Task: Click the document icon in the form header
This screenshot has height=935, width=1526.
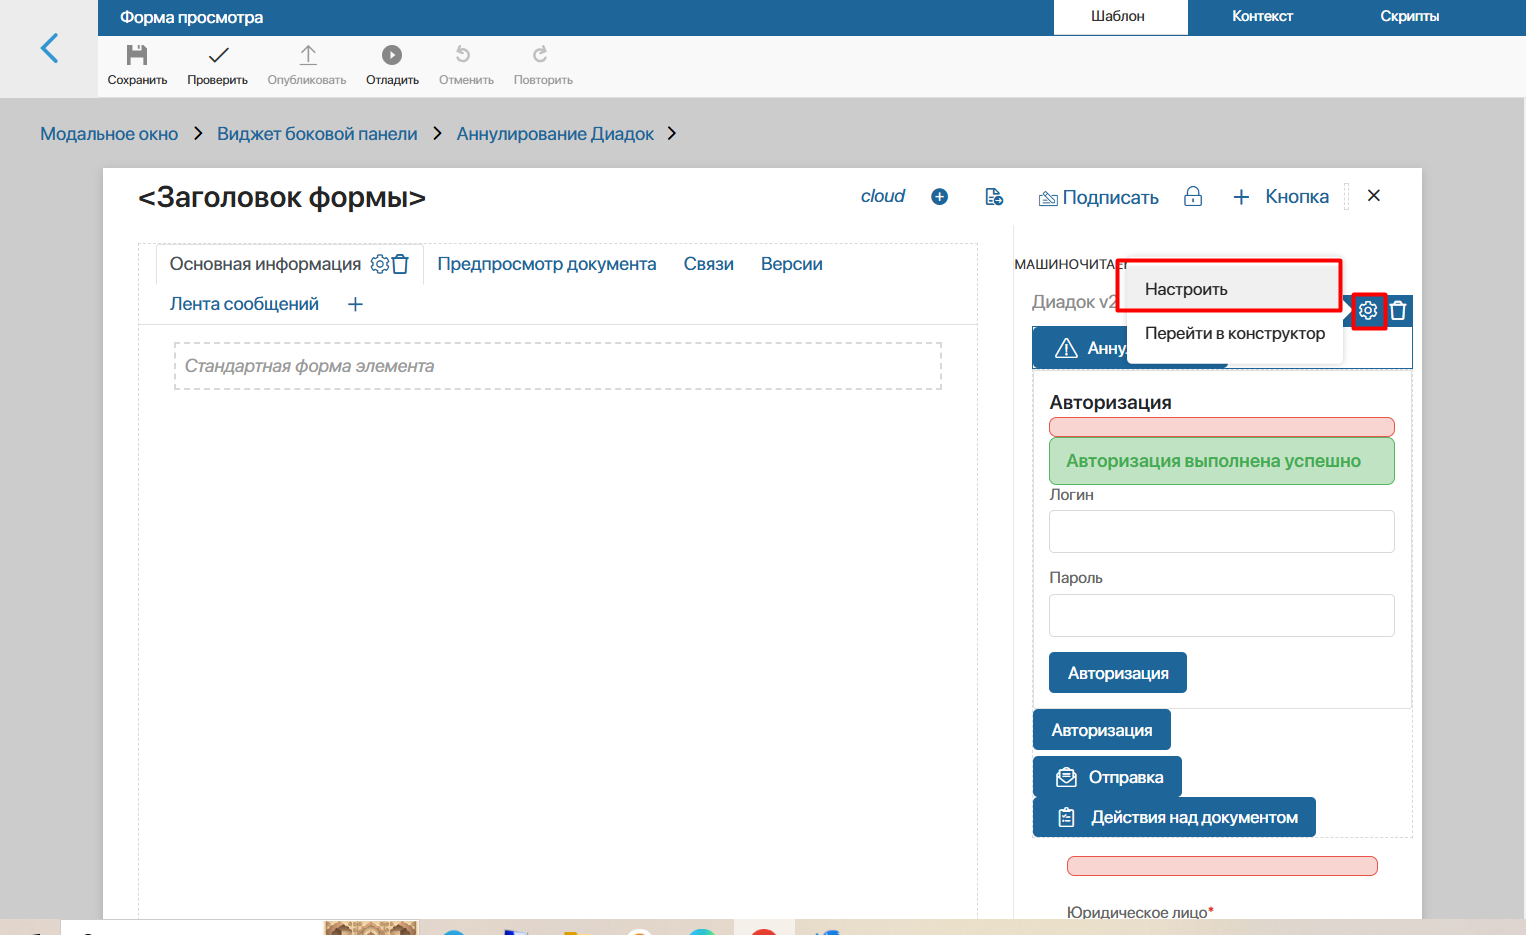Action: pos(994,197)
